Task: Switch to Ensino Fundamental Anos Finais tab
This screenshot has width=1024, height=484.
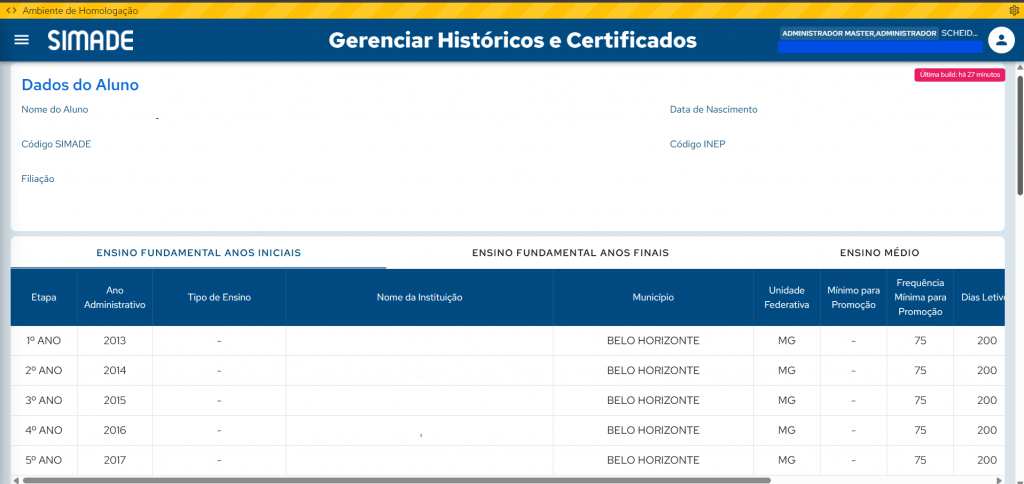Action: click(x=570, y=253)
